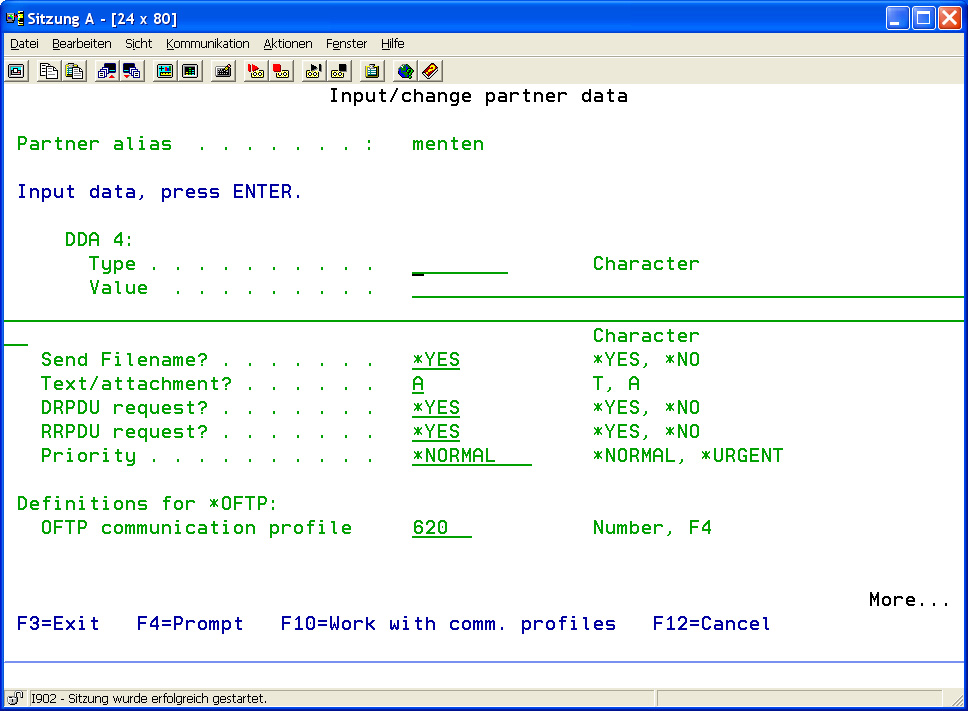The image size is (968, 711).
Task: Open the Datei menu
Action: pyautogui.click(x=24, y=44)
